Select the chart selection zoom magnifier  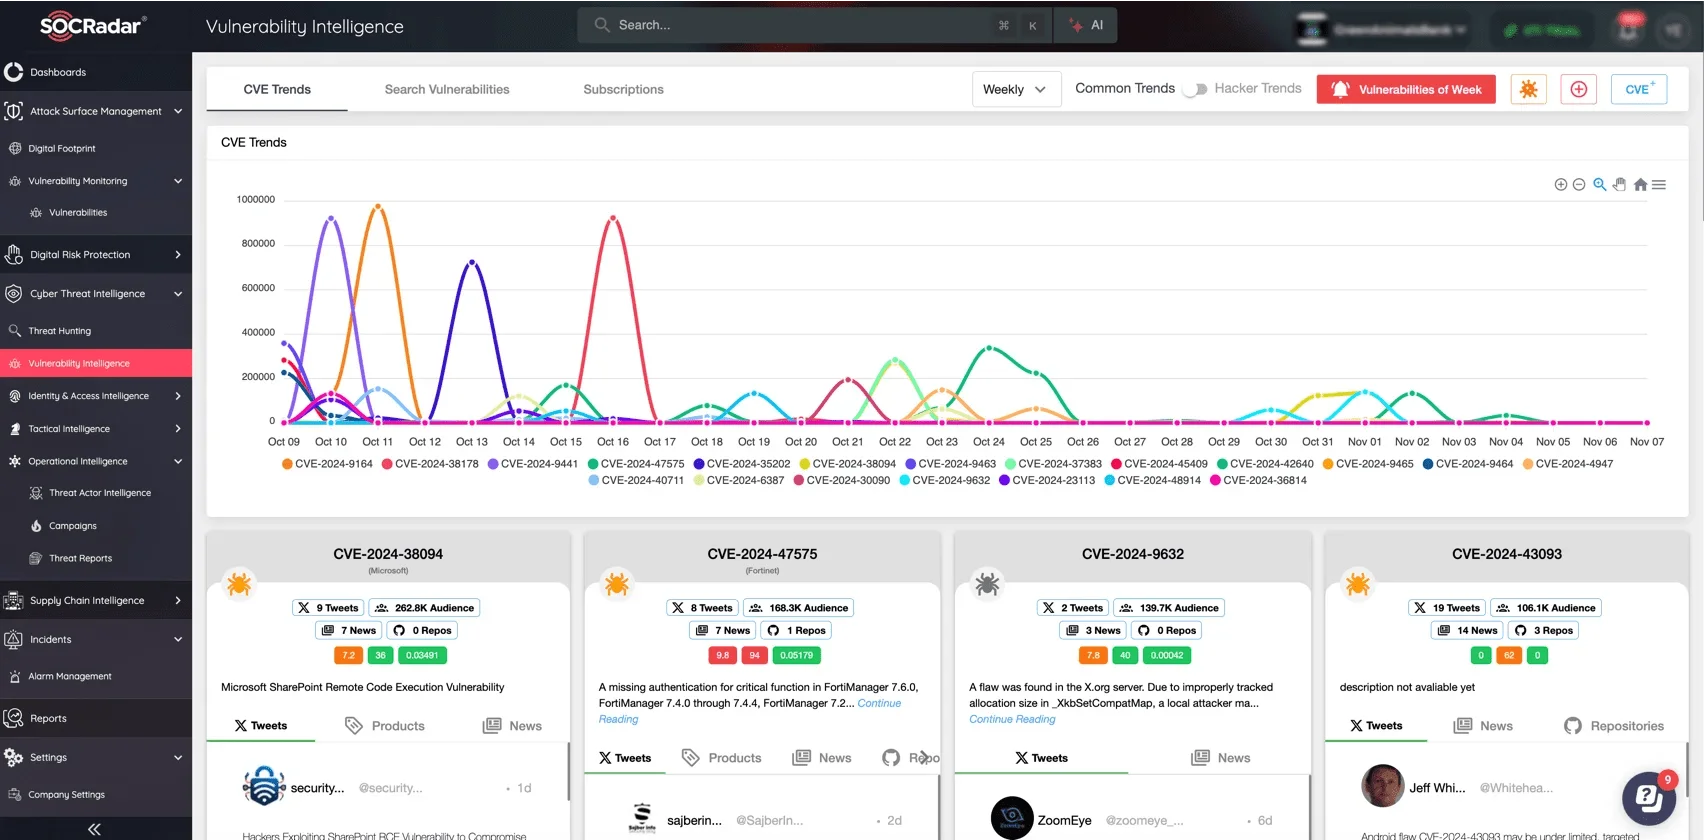1600,184
